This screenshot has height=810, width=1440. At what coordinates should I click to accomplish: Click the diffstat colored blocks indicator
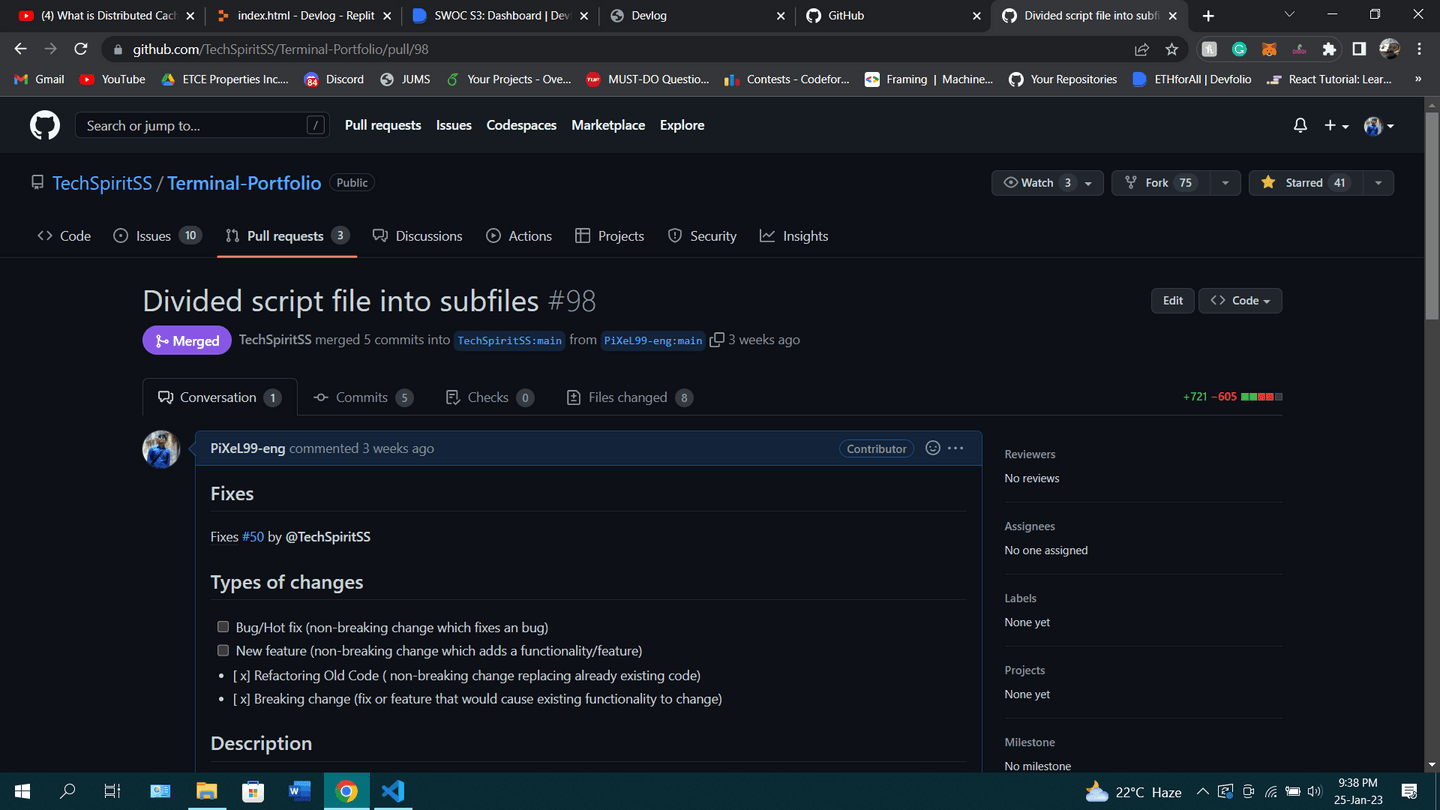pyautogui.click(x=1261, y=397)
